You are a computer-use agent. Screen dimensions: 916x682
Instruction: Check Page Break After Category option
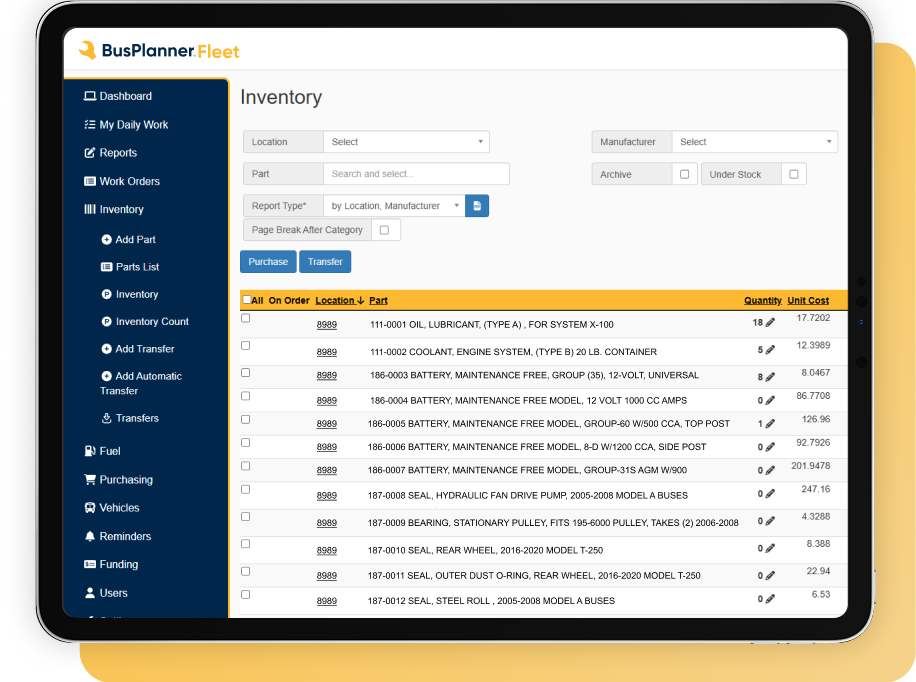coord(384,230)
